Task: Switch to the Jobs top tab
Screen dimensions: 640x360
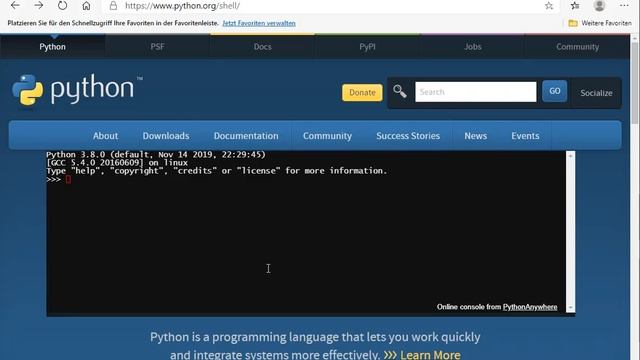Action: click(x=473, y=47)
